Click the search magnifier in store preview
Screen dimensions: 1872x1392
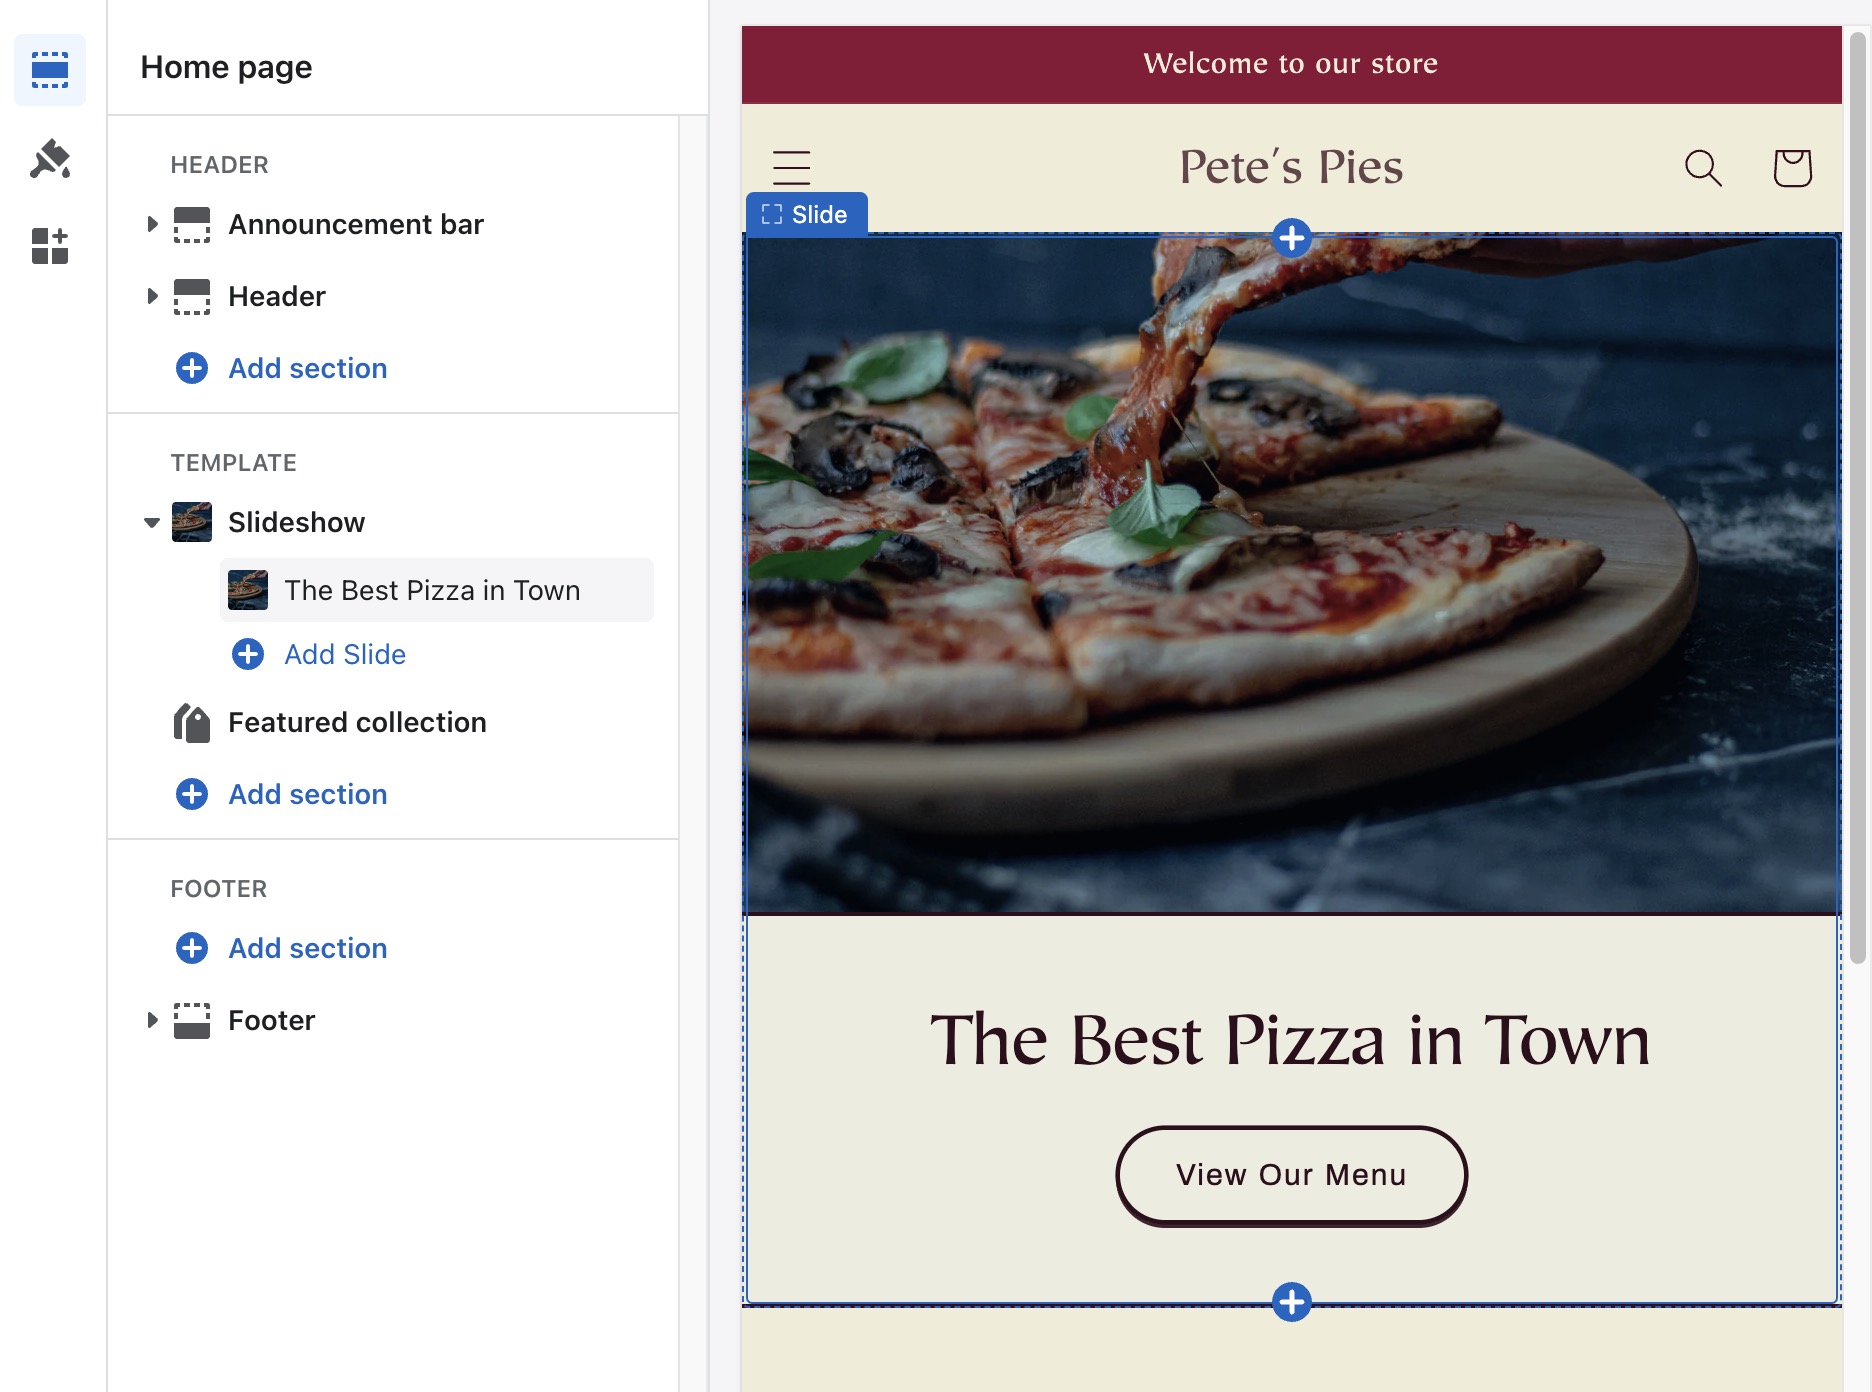click(x=1702, y=168)
